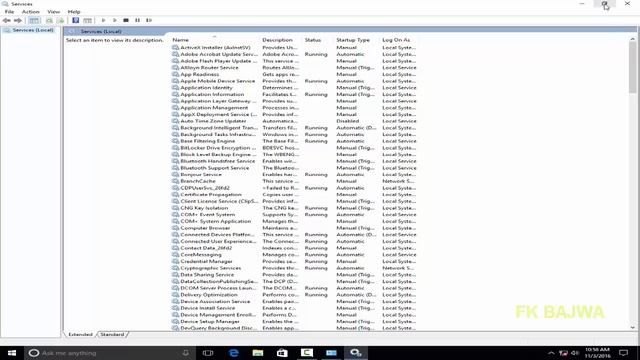Screen dimensions: 640x360
Task: Click the Pause Service toolbar icon
Action: pyautogui.click(x=138, y=20)
